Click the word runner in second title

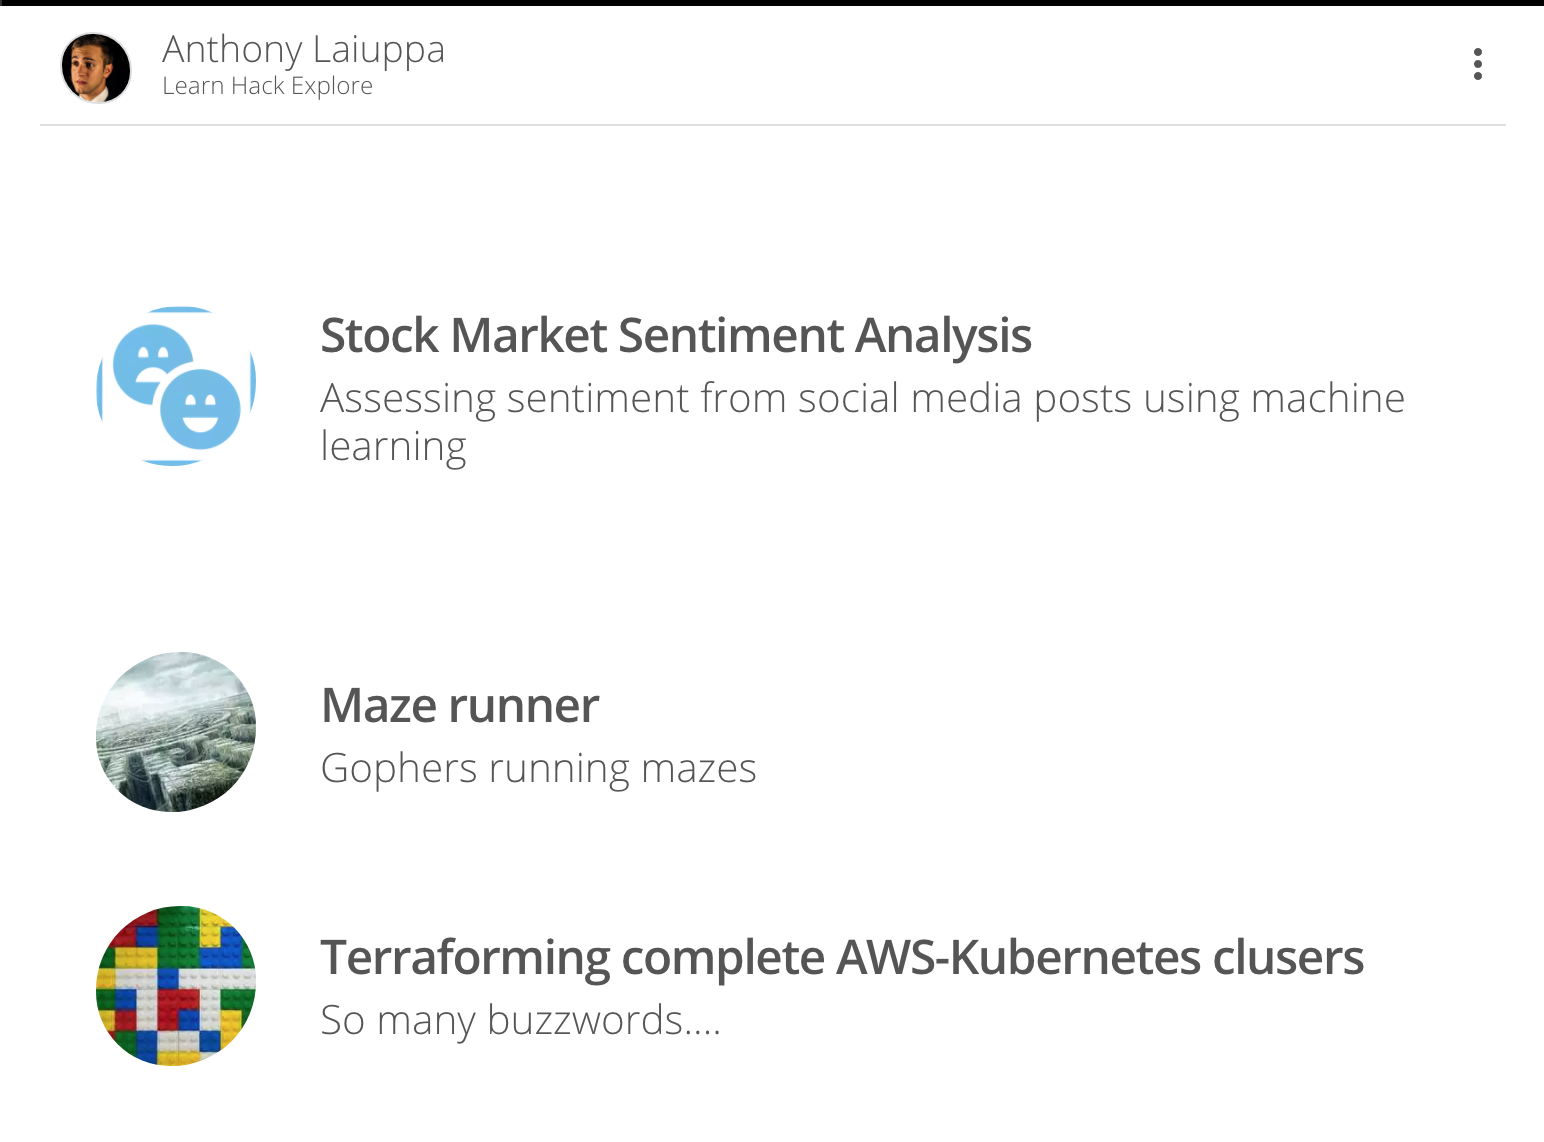pos(523,706)
